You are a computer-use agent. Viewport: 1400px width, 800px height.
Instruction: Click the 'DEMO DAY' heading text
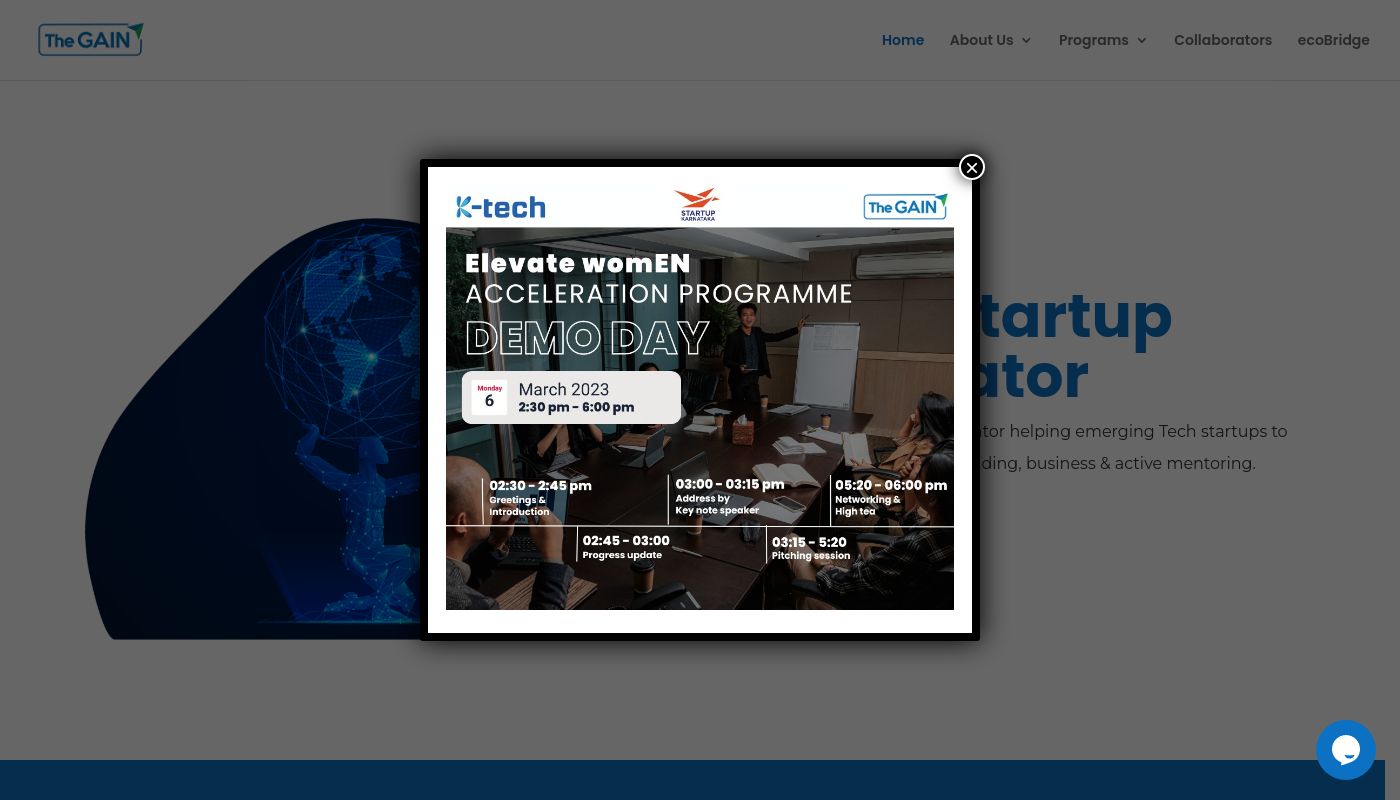(x=588, y=339)
